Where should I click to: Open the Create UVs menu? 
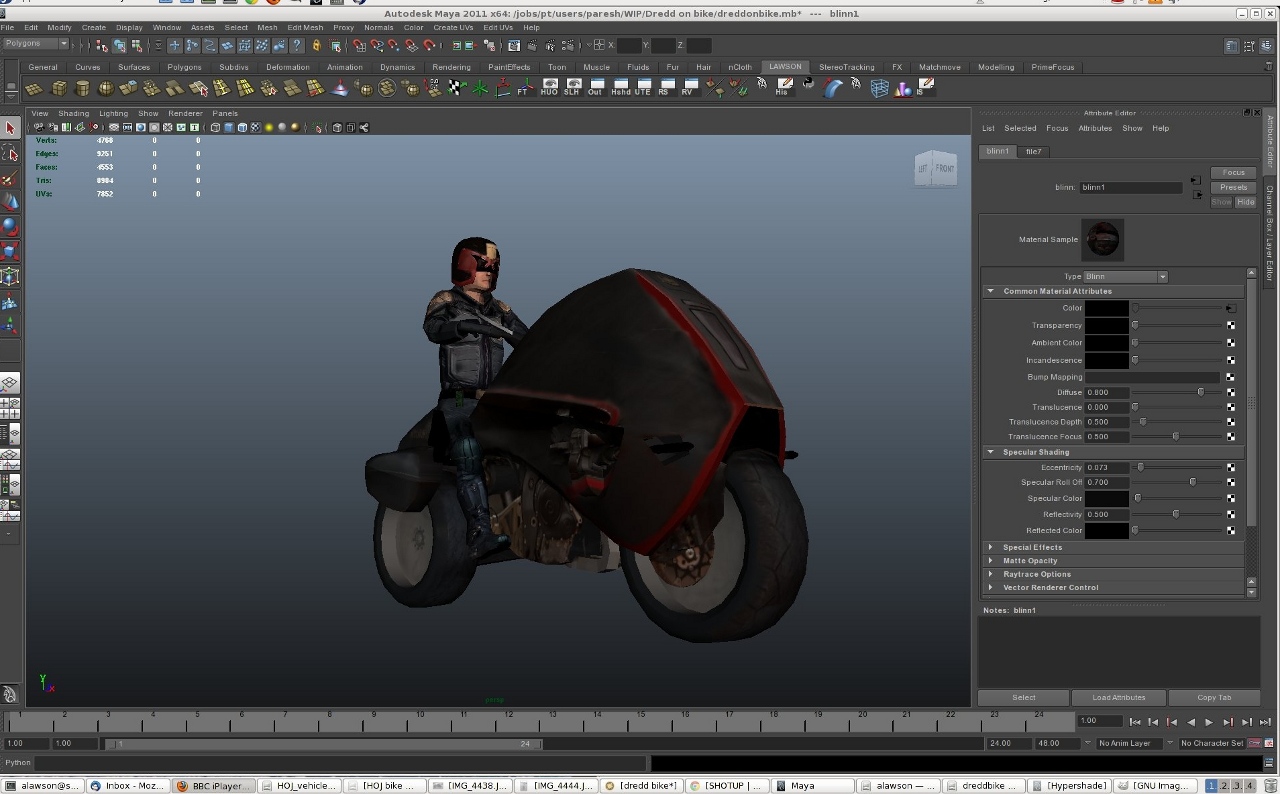(453, 27)
